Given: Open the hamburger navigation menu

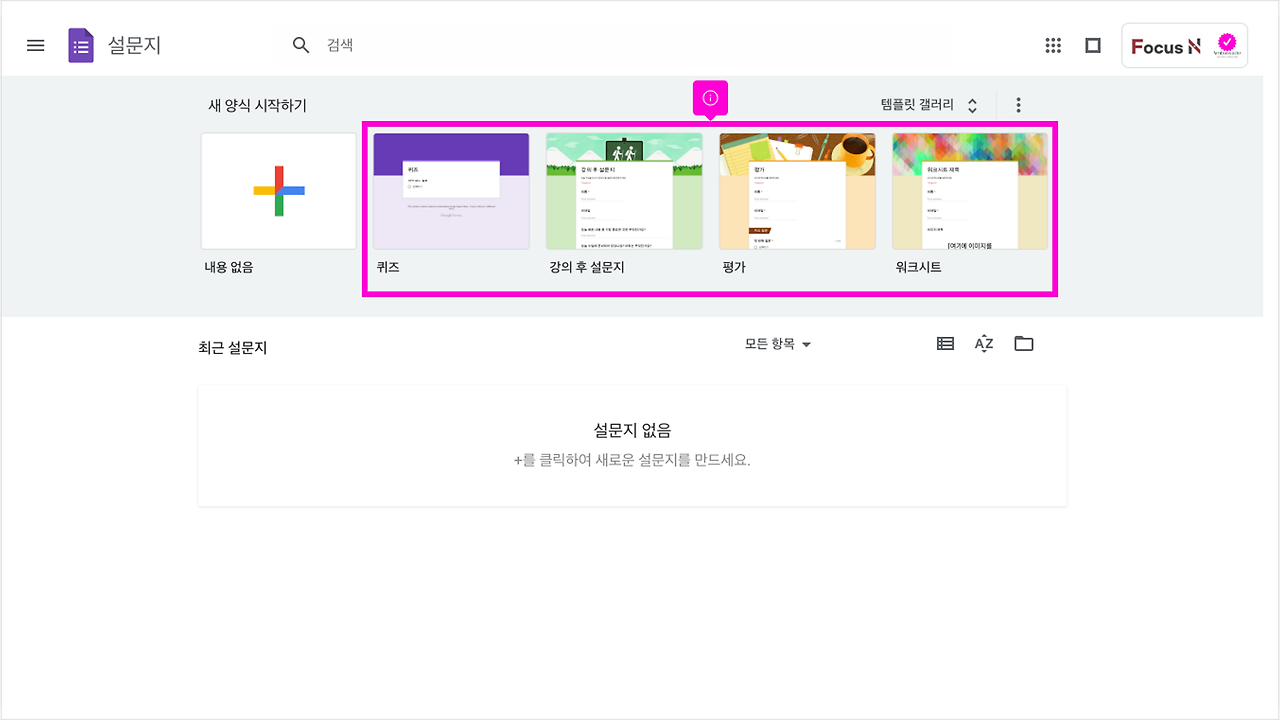Looking at the screenshot, I should tap(35, 44).
